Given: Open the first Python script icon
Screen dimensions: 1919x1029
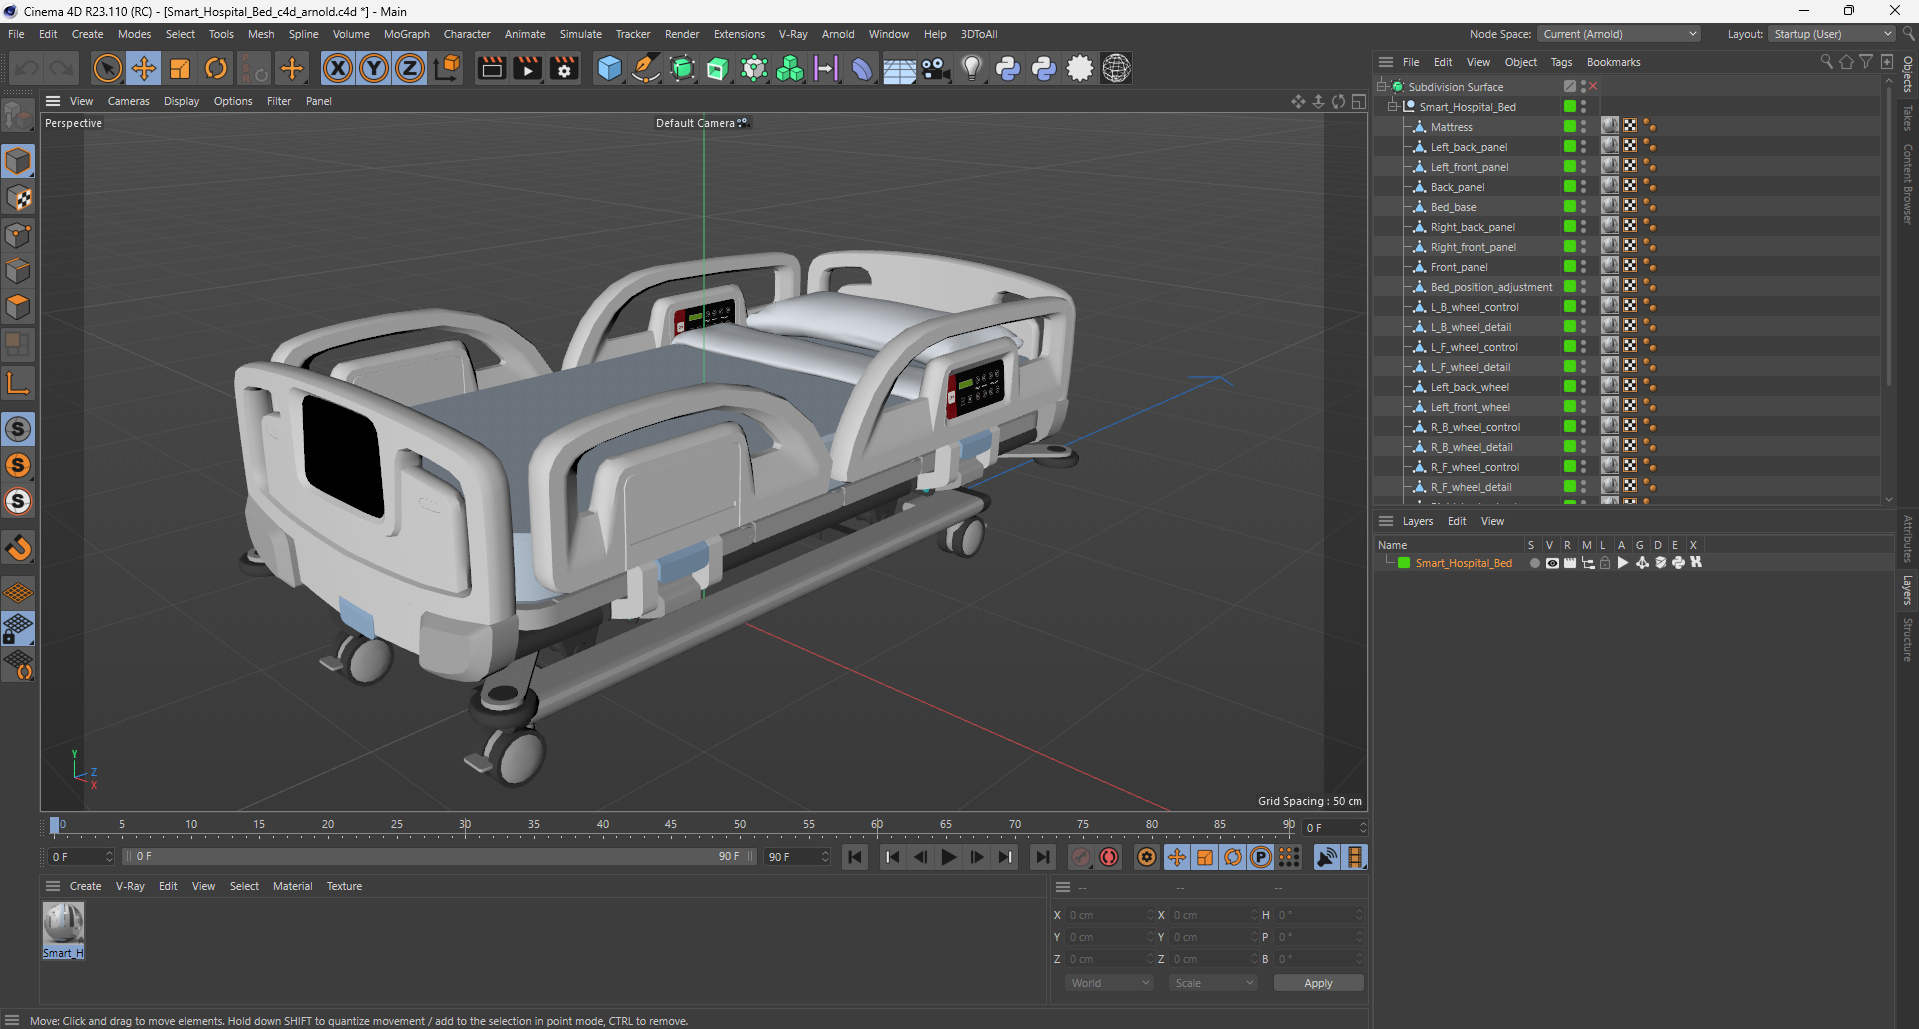Looking at the screenshot, I should 1008,68.
